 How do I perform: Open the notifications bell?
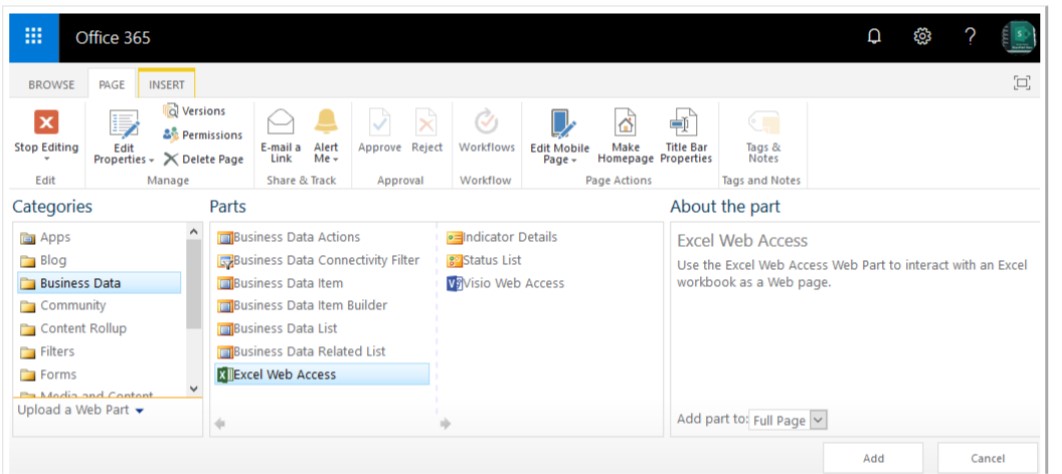coord(874,37)
